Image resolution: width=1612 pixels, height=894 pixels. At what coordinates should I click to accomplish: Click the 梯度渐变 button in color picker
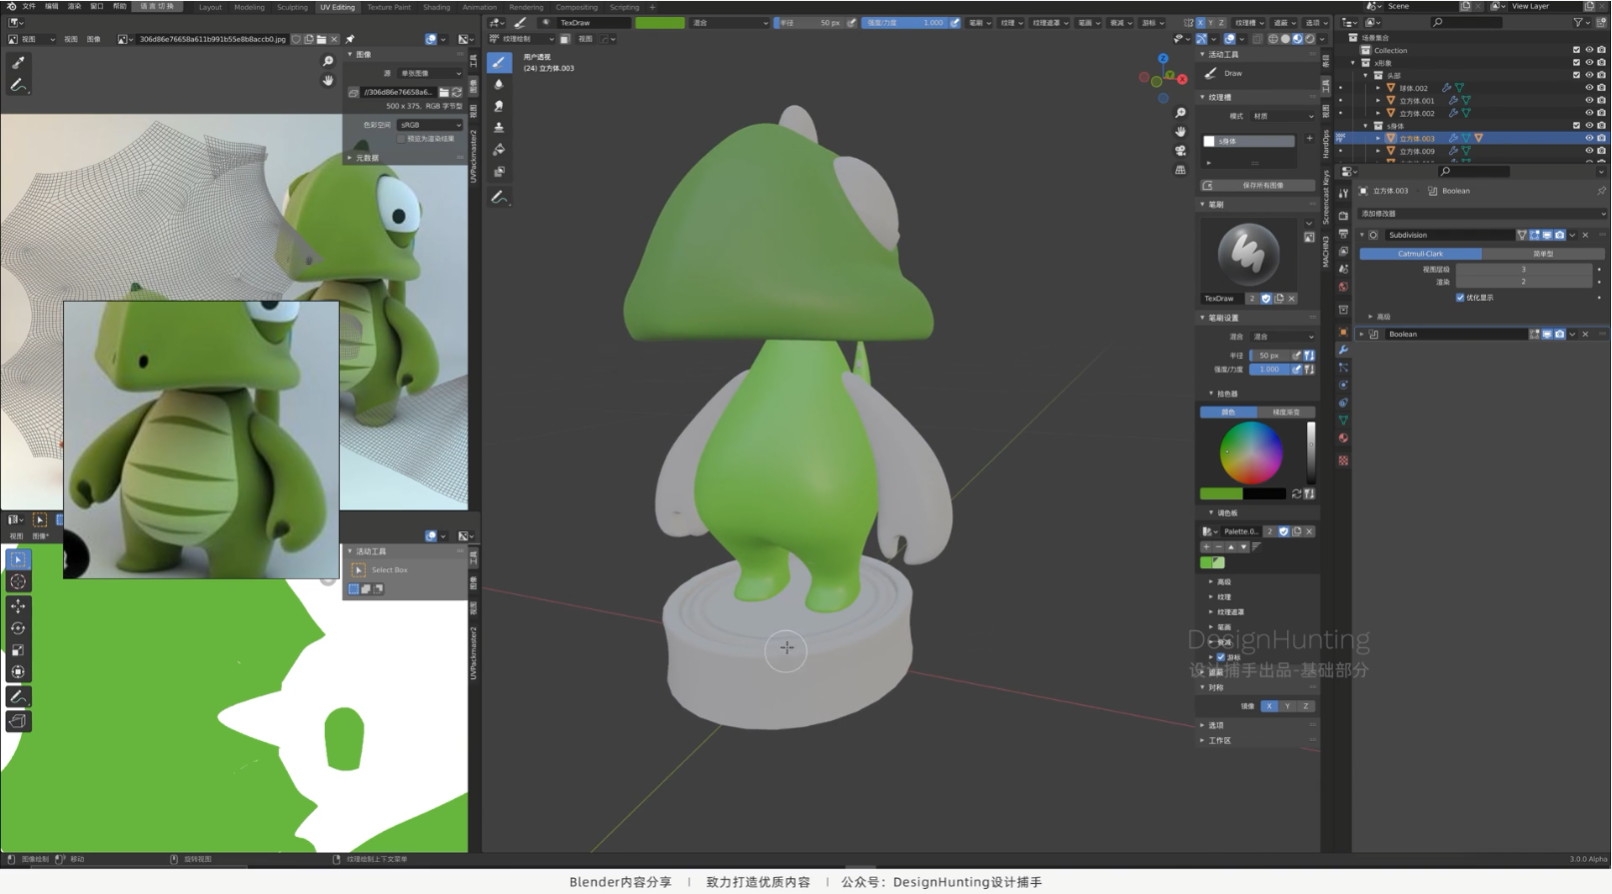coord(1286,412)
